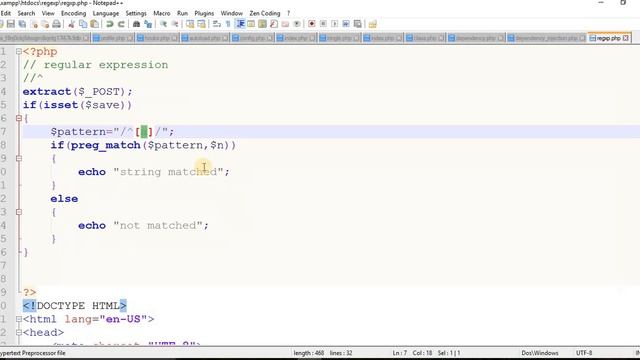This screenshot has height=360, width=640.
Task: Open the View menu
Action: pos(48,13)
